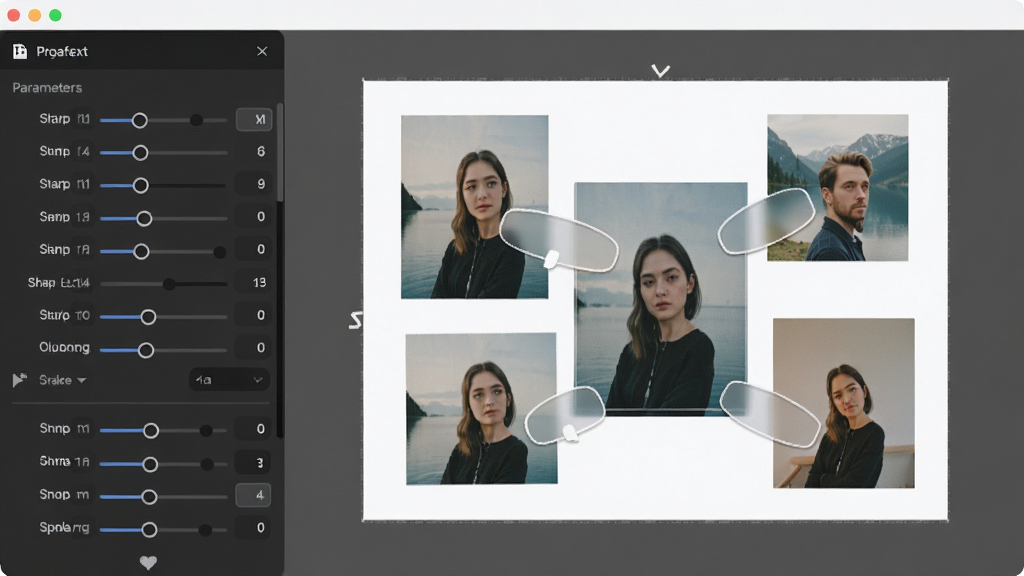Select the value field showing 6

[253, 152]
